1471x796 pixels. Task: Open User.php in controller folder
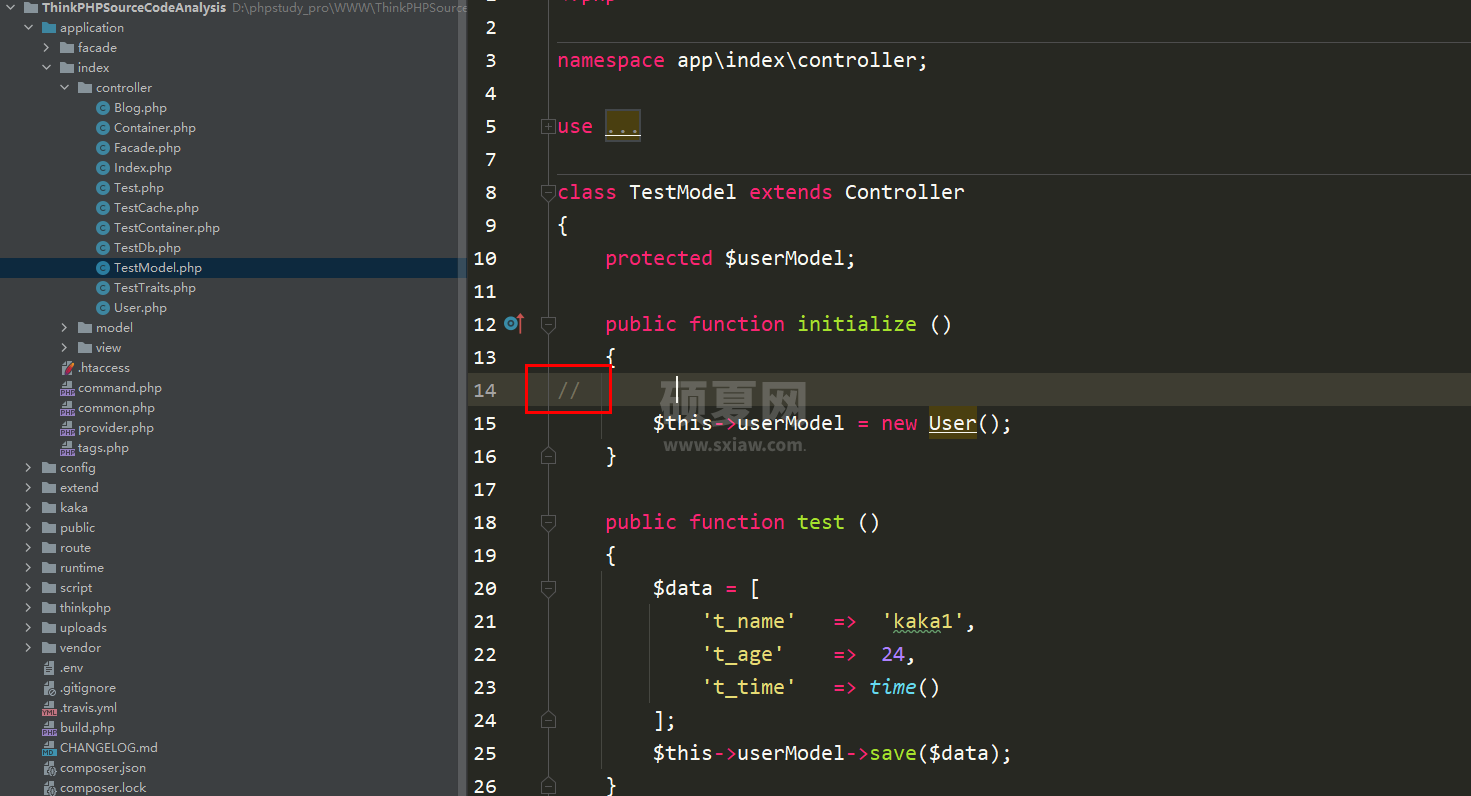(140, 308)
